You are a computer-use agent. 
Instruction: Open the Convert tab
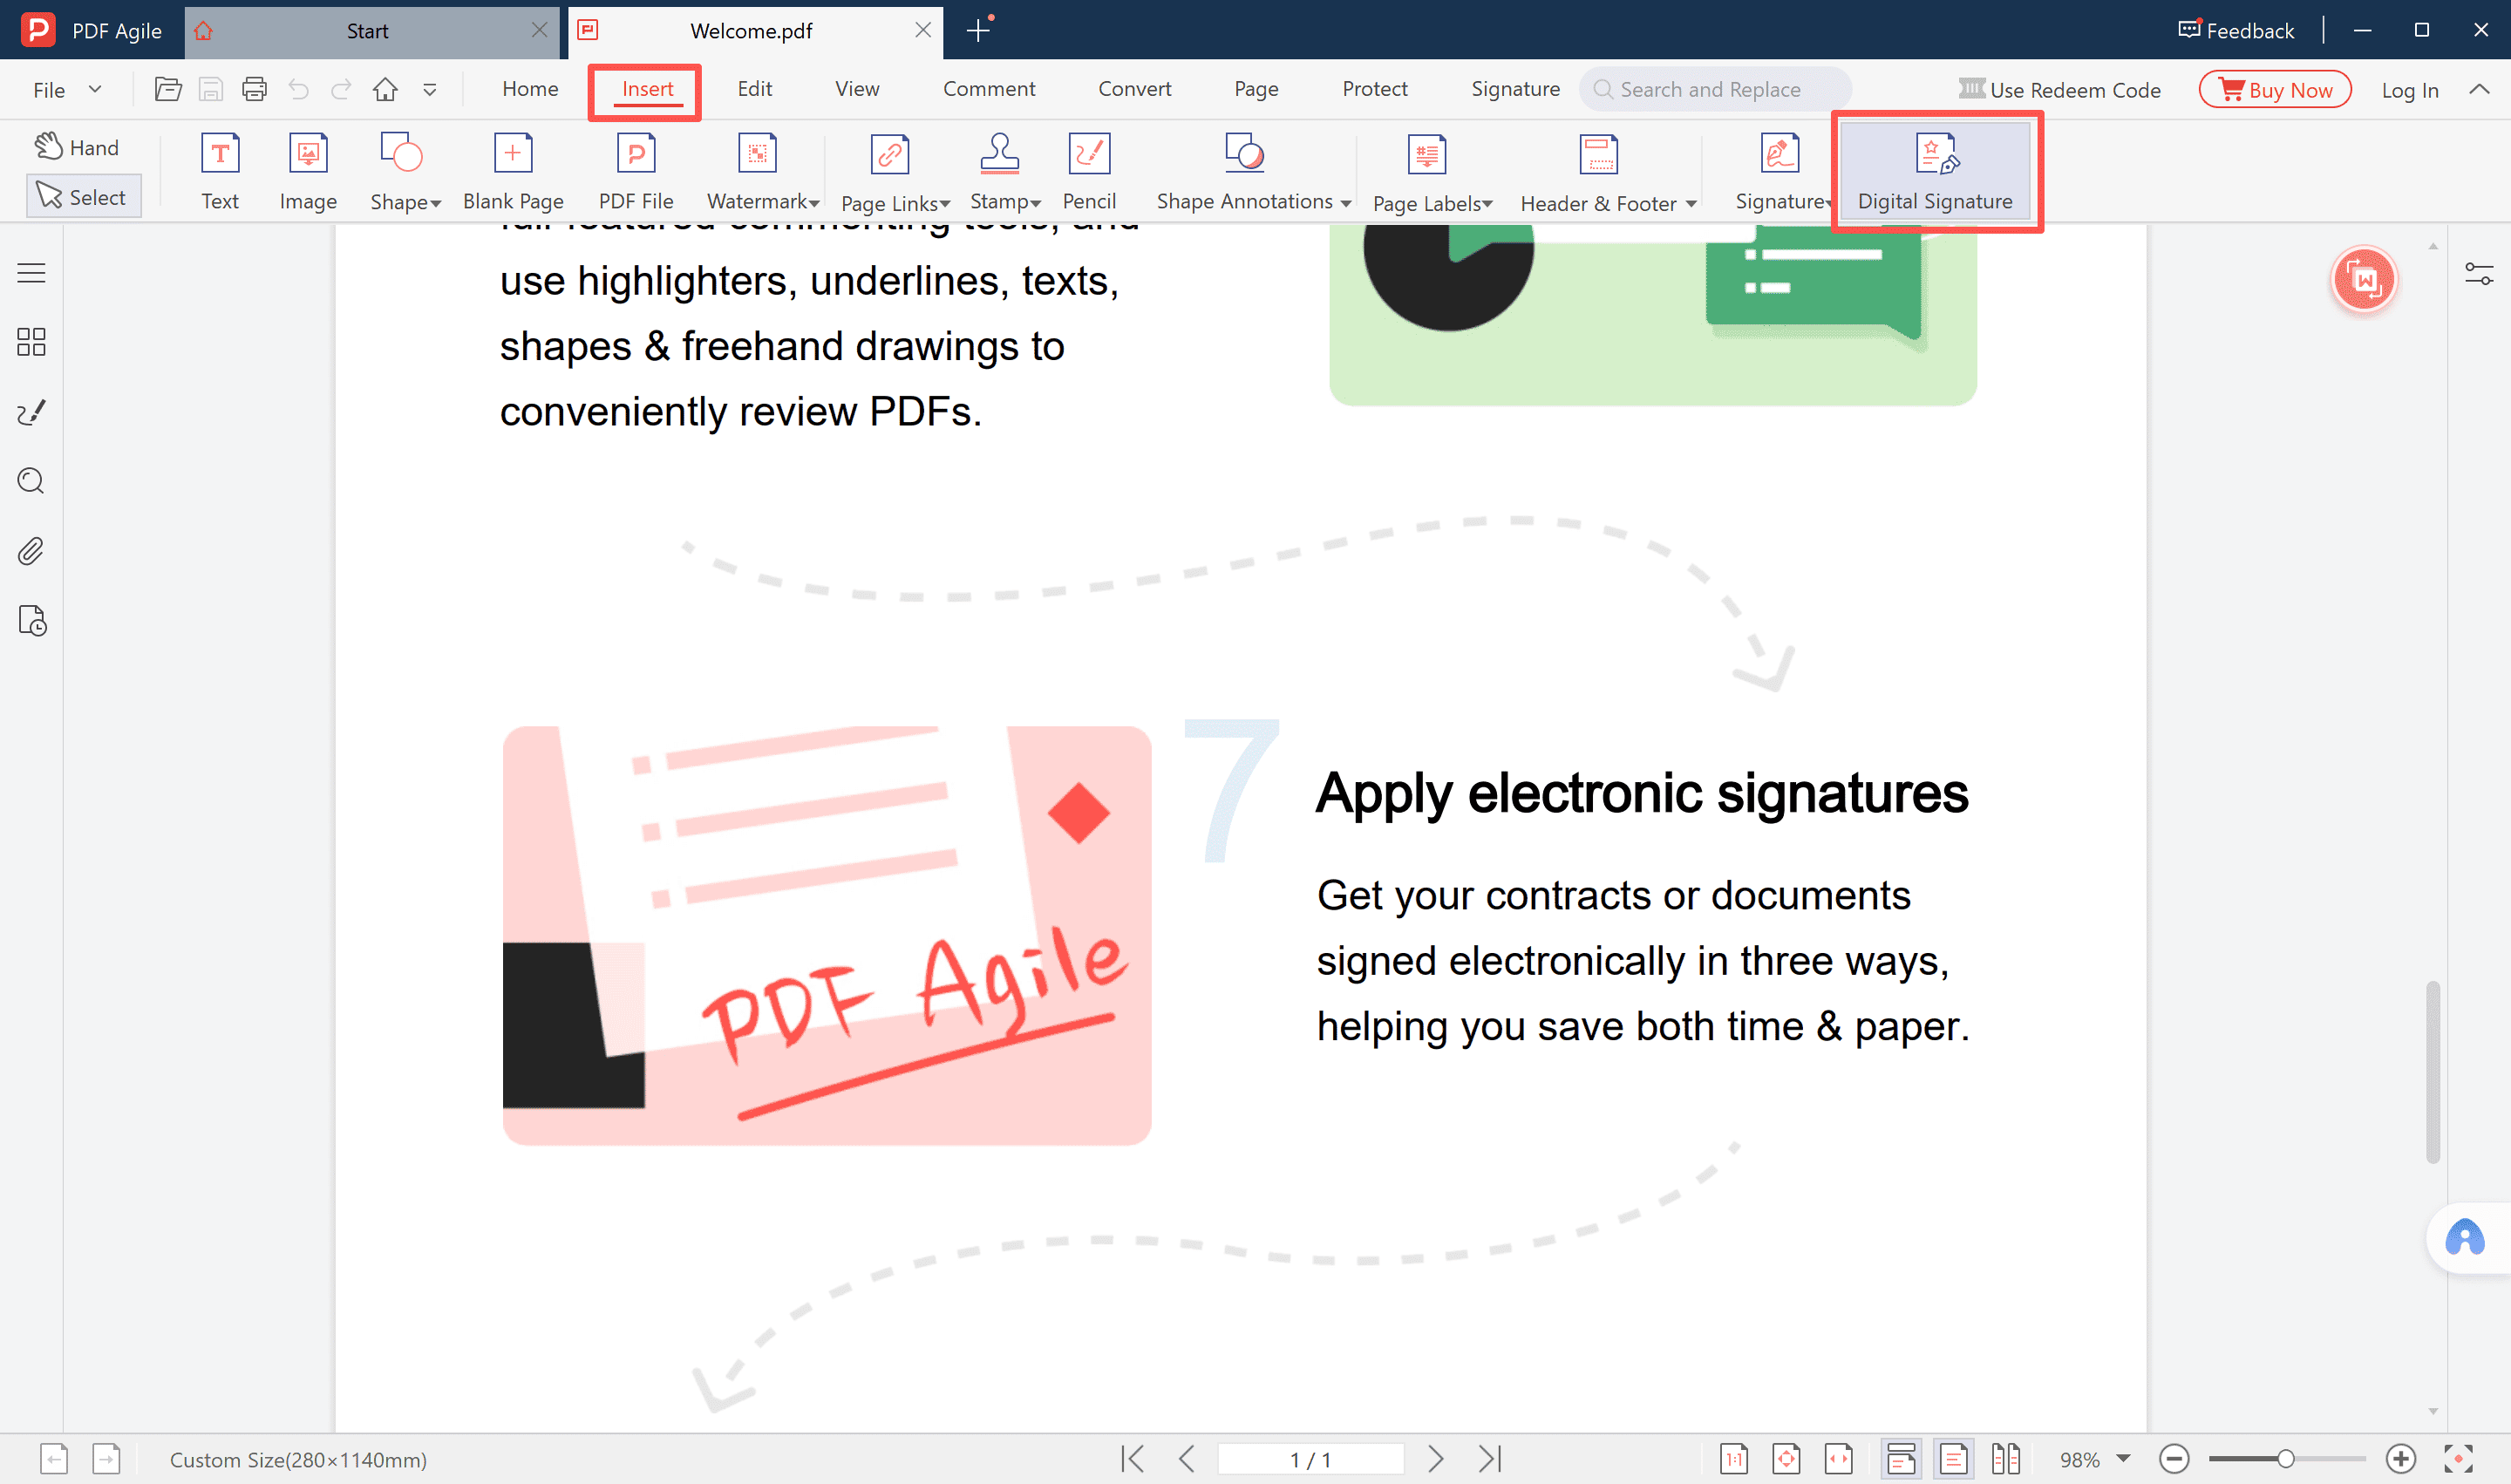pyautogui.click(x=1134, y=89)
